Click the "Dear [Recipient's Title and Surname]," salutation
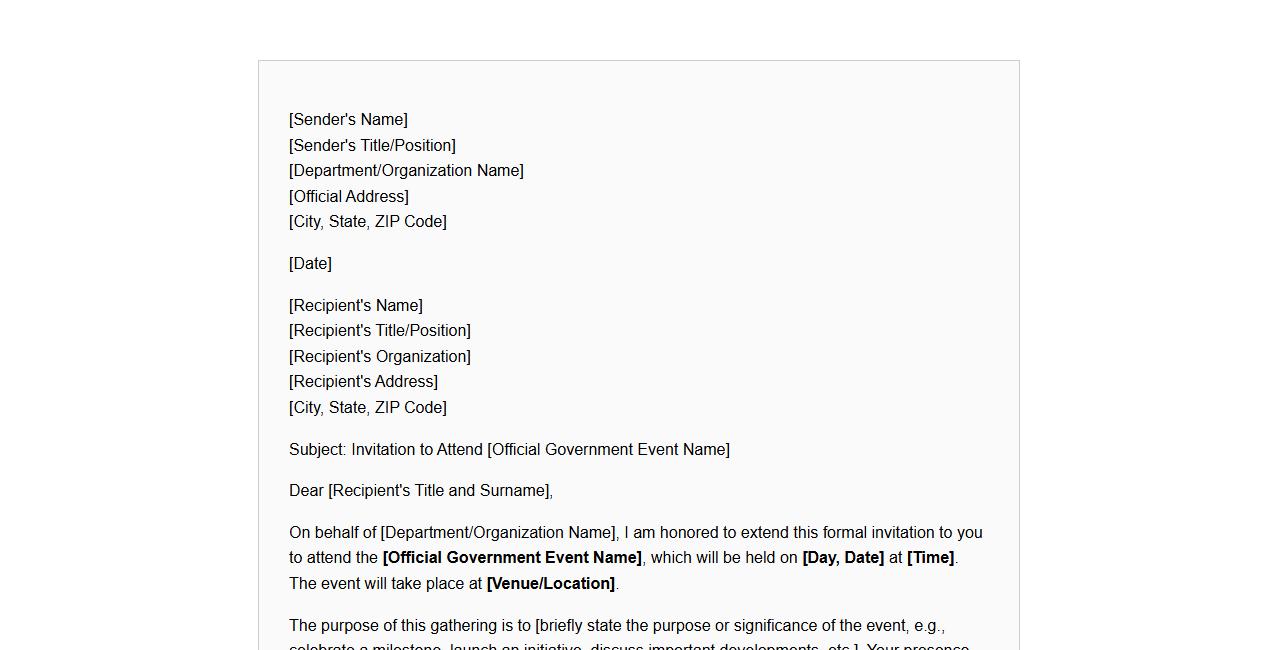 click(x=421, y=491)
